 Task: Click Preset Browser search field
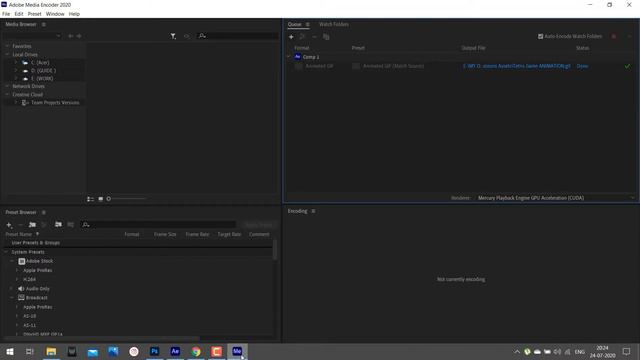pyautogui.click(x=158, y=224)
